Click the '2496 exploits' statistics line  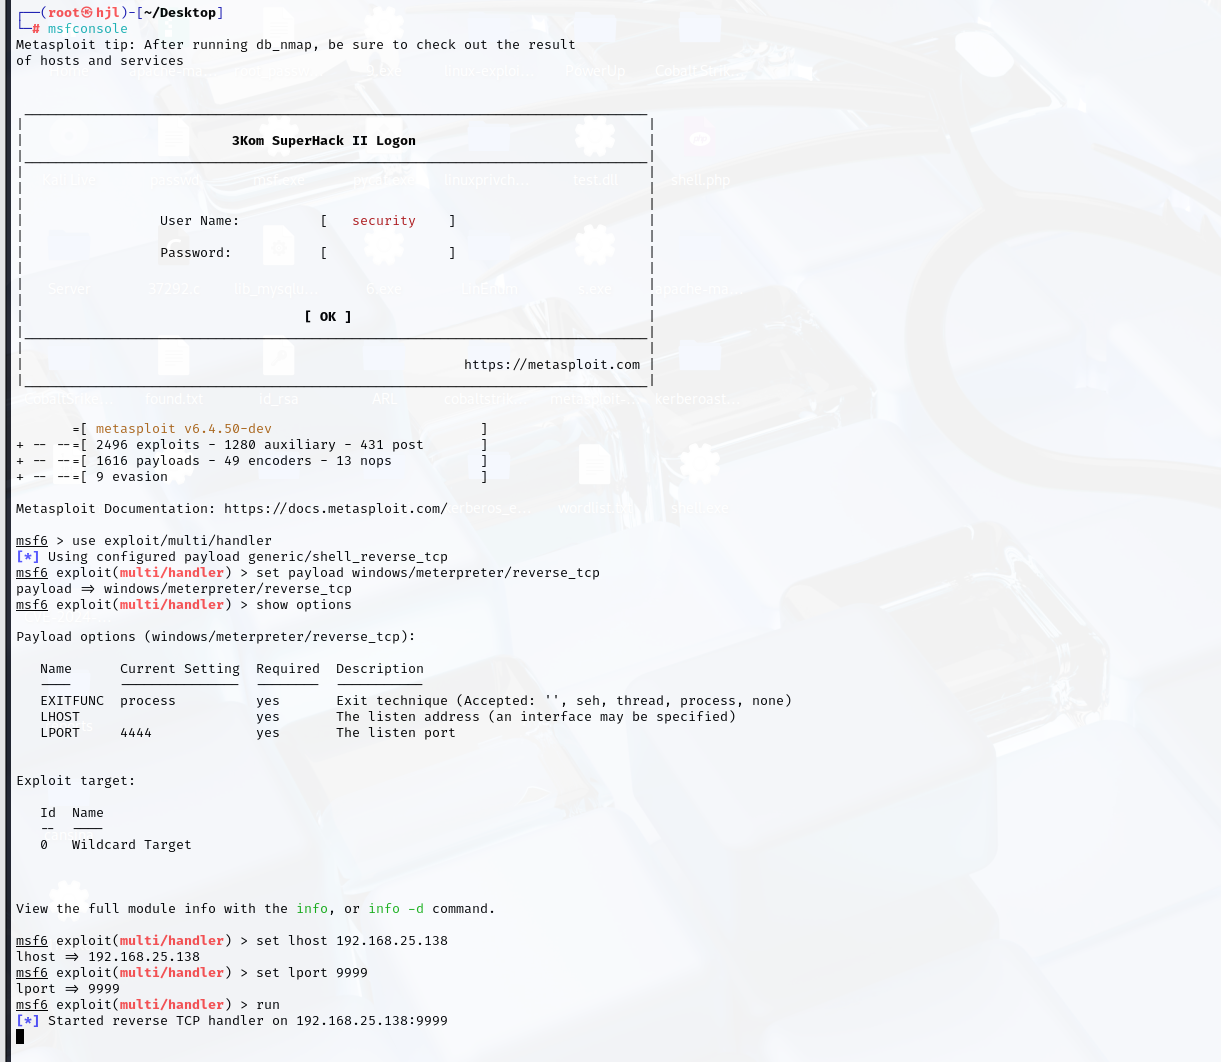252,445
